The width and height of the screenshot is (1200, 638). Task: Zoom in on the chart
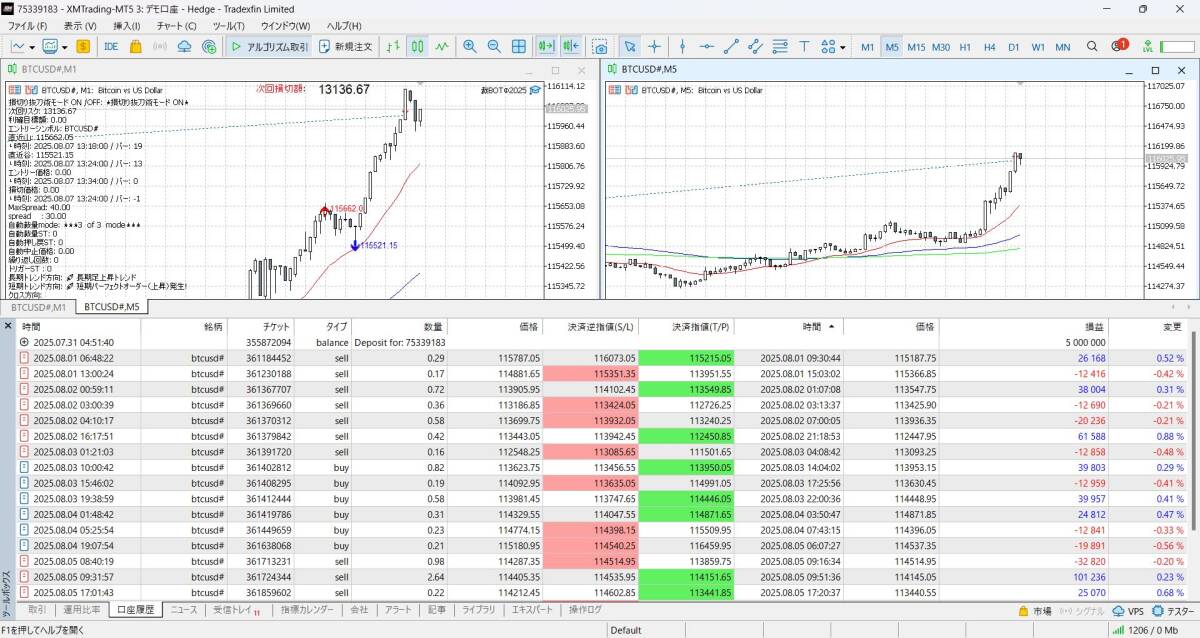(470, 46)
